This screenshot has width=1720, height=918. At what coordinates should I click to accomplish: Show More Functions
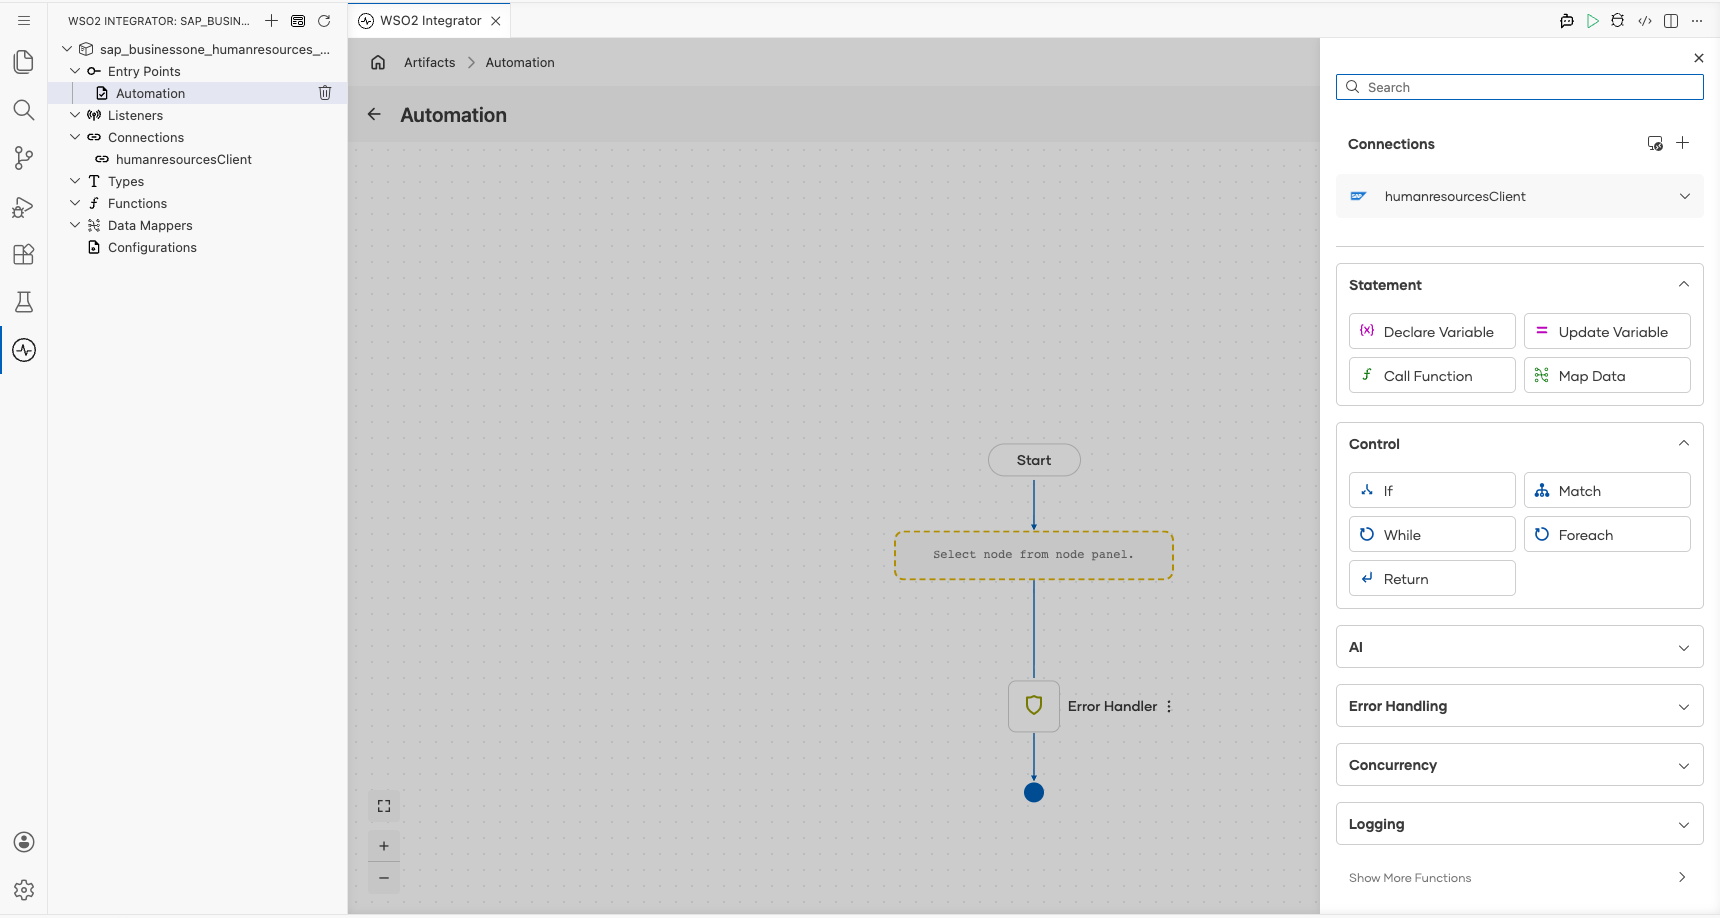[x=1520, y=878]
